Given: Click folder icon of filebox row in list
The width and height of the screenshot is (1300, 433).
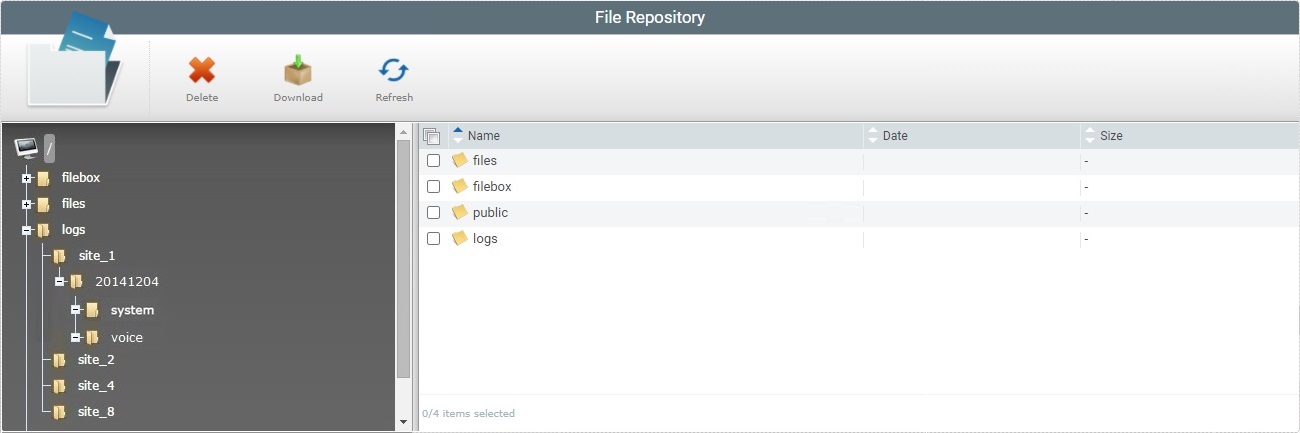Looking at the screenshot, I should 460,186.
